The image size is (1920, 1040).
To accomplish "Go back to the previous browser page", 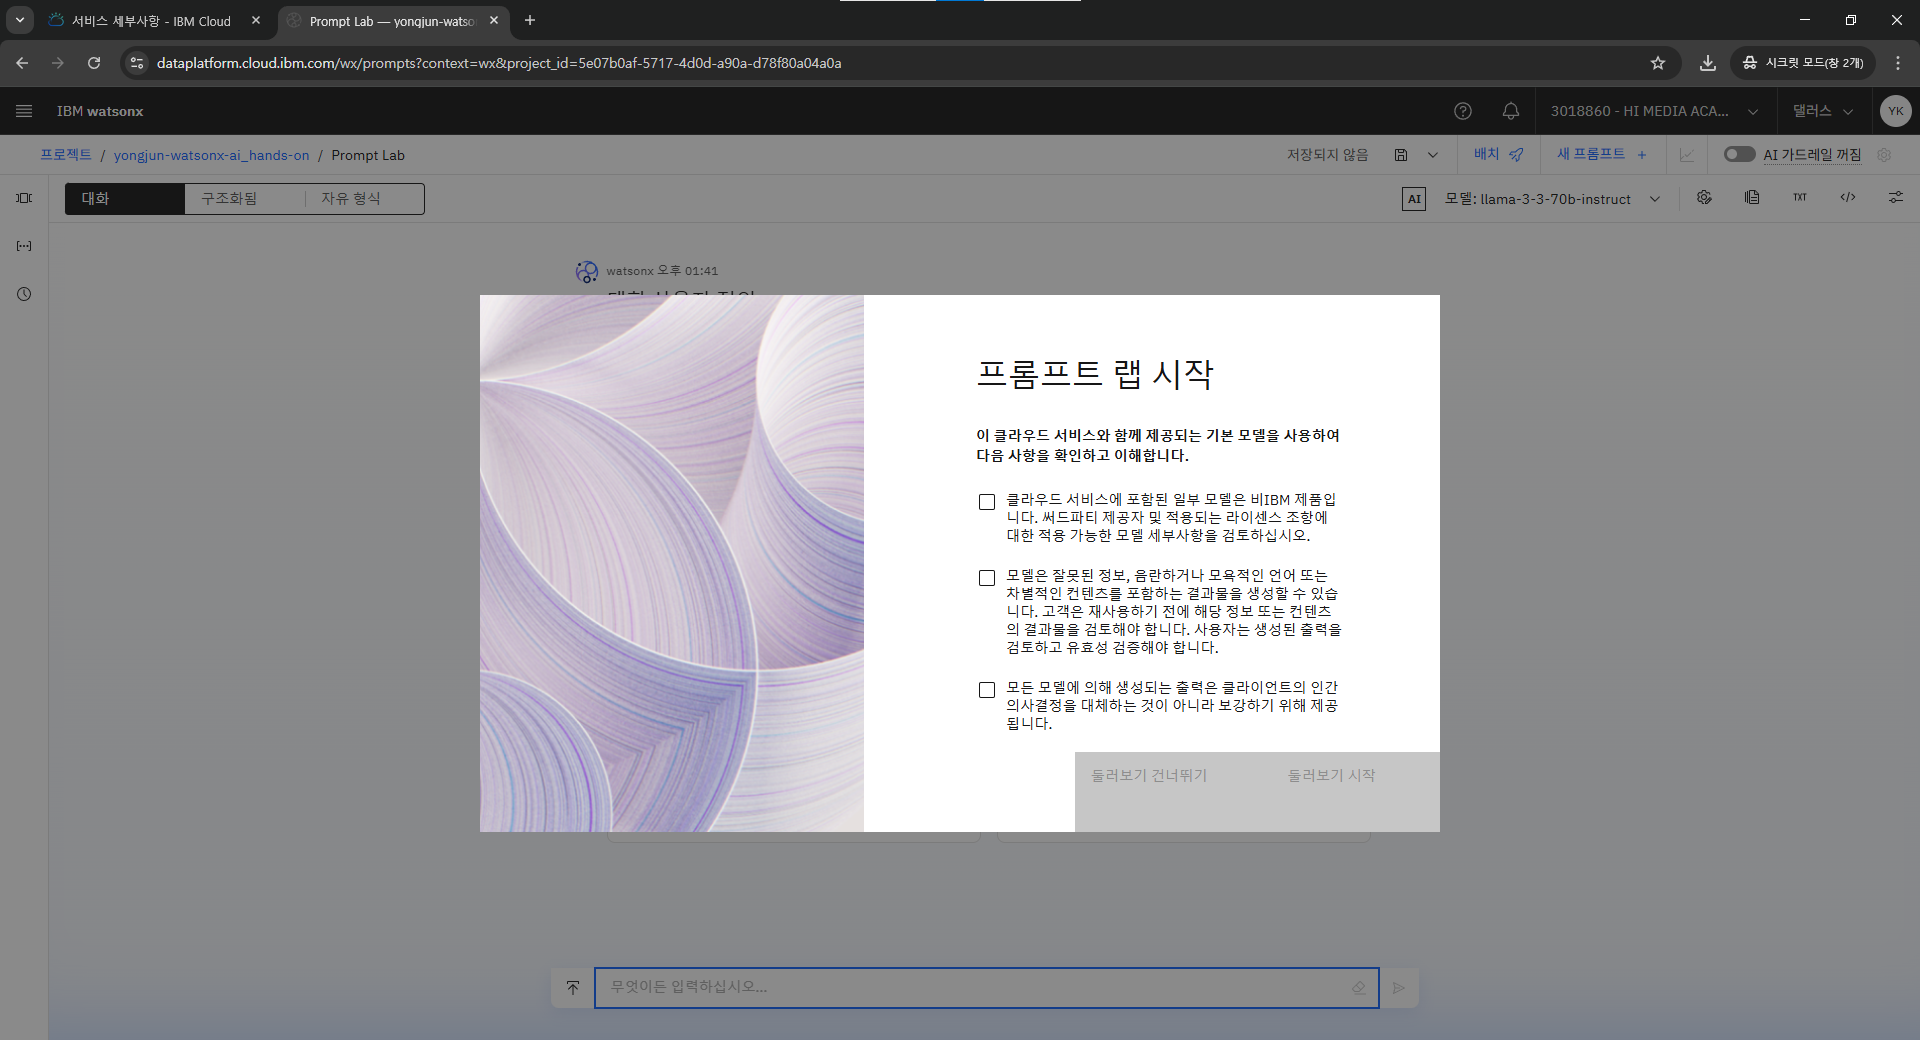I will point(22,63).
